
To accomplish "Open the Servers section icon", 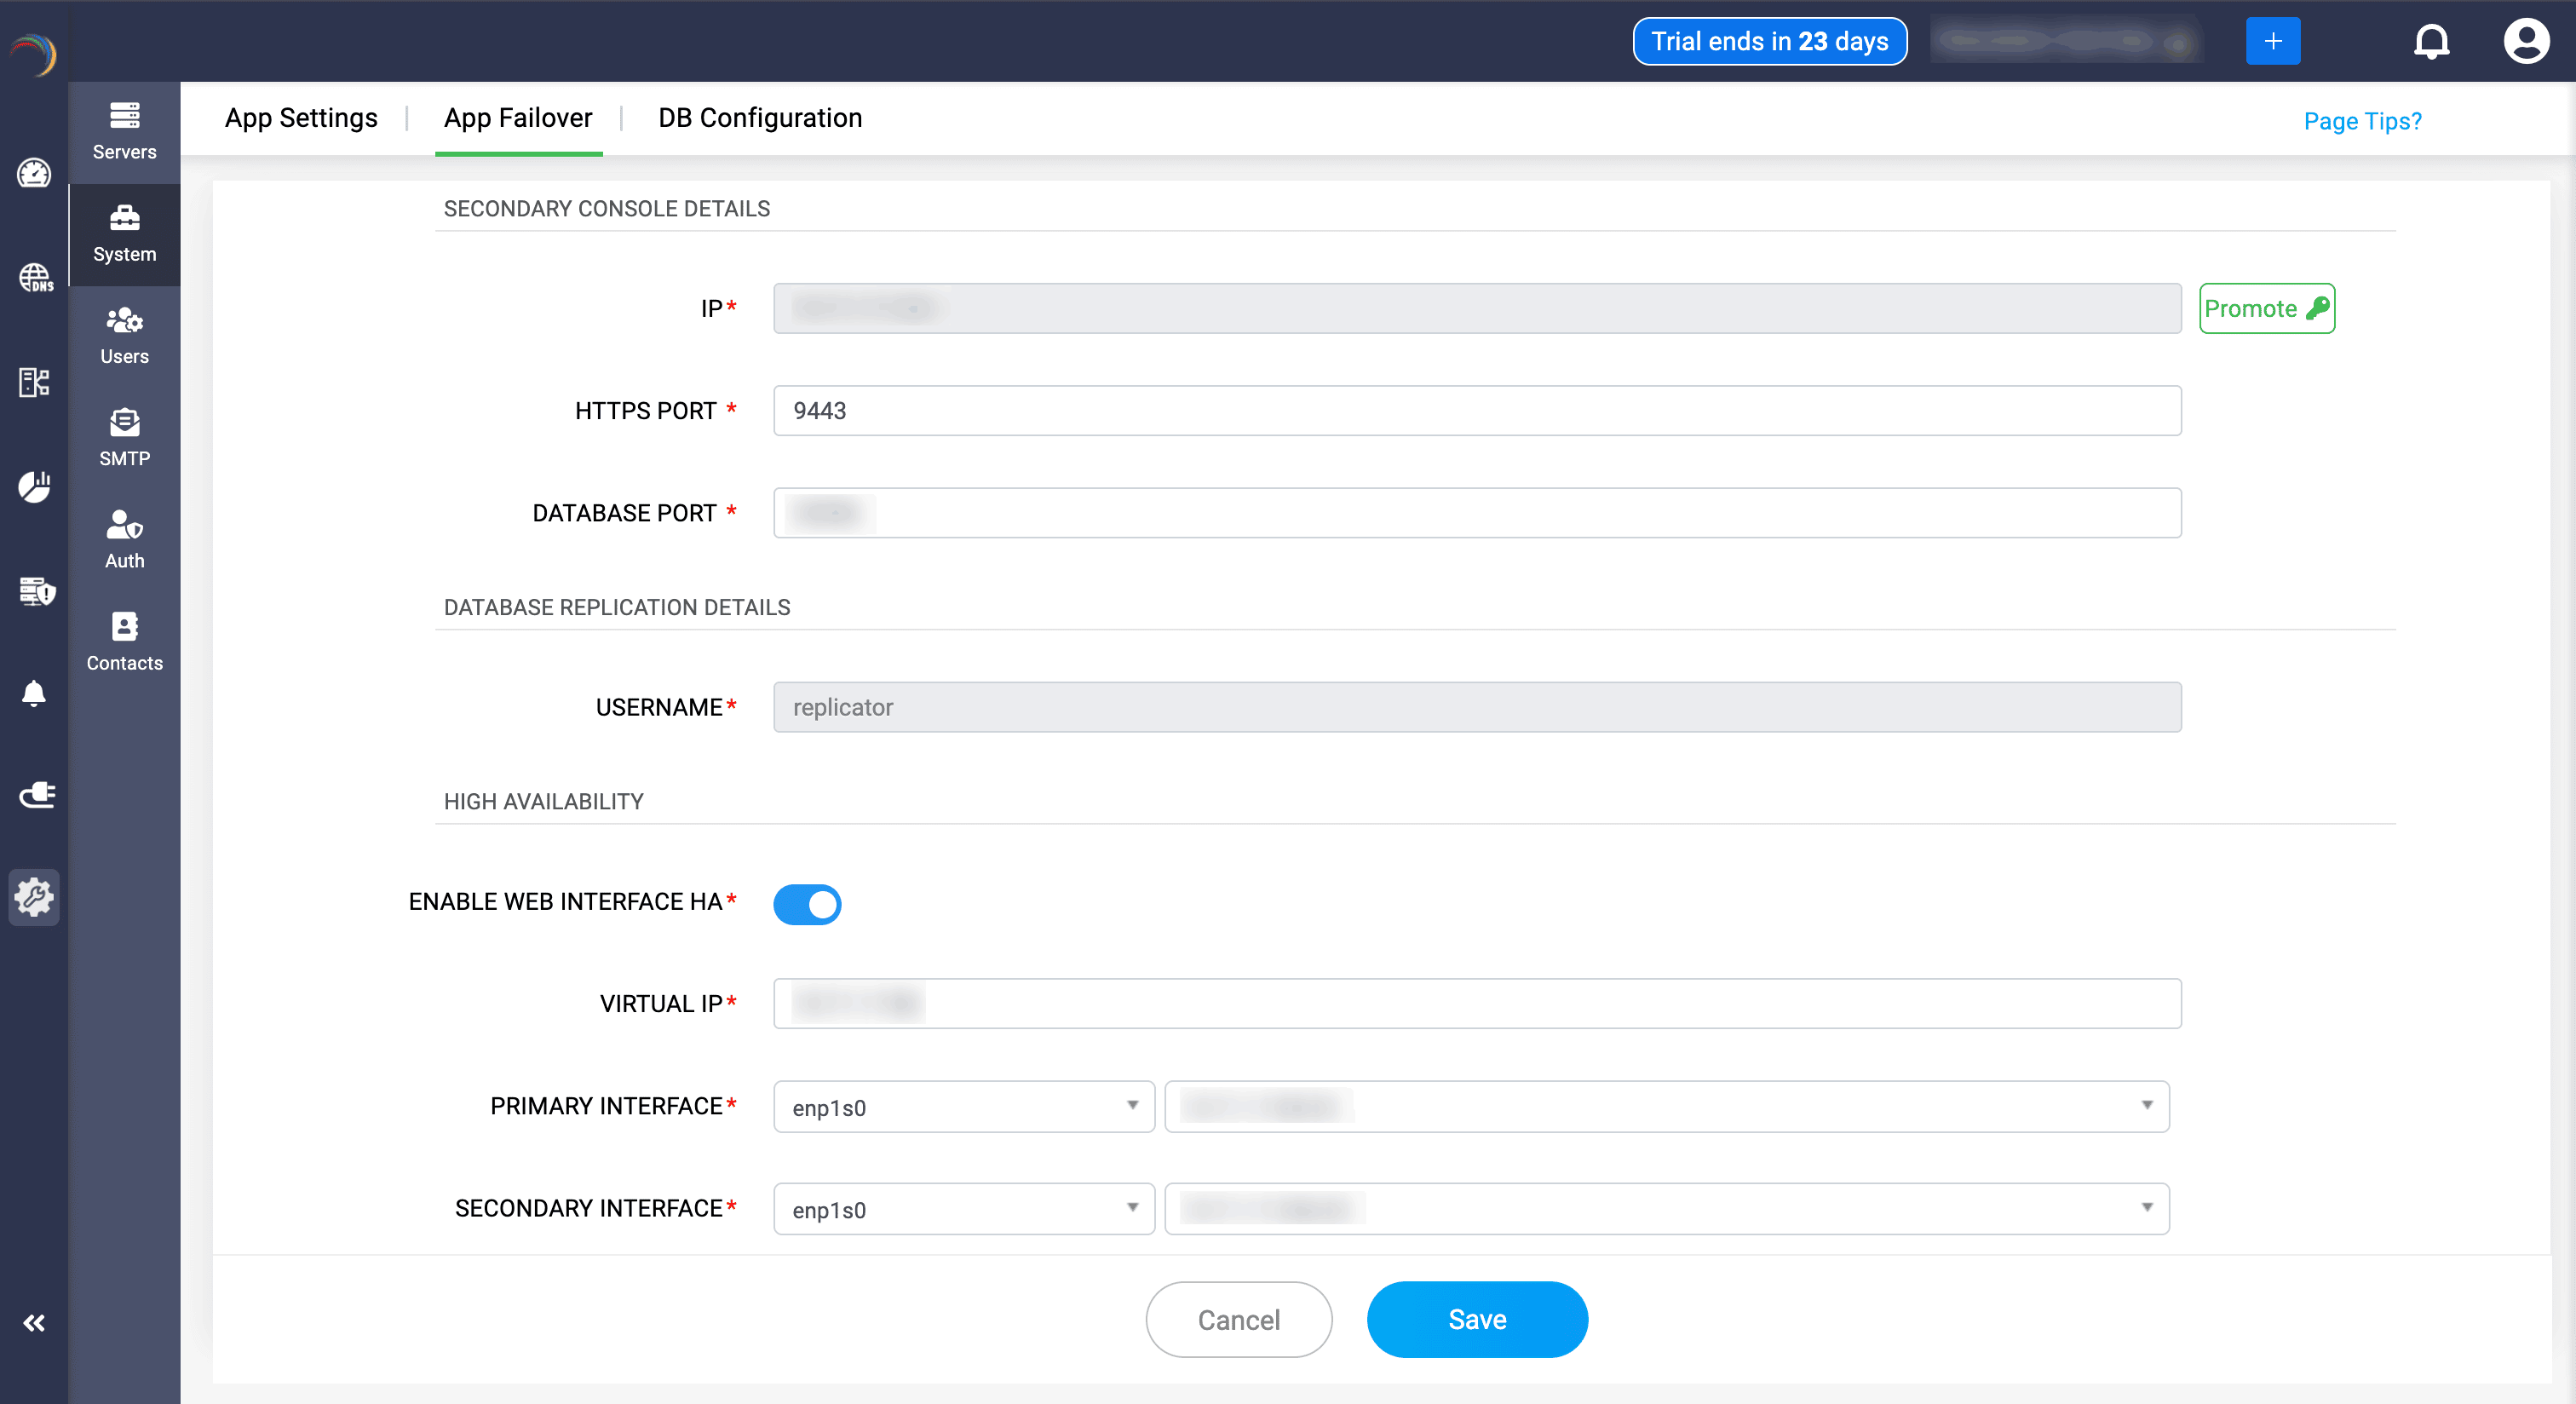I will tap(124, 131).
